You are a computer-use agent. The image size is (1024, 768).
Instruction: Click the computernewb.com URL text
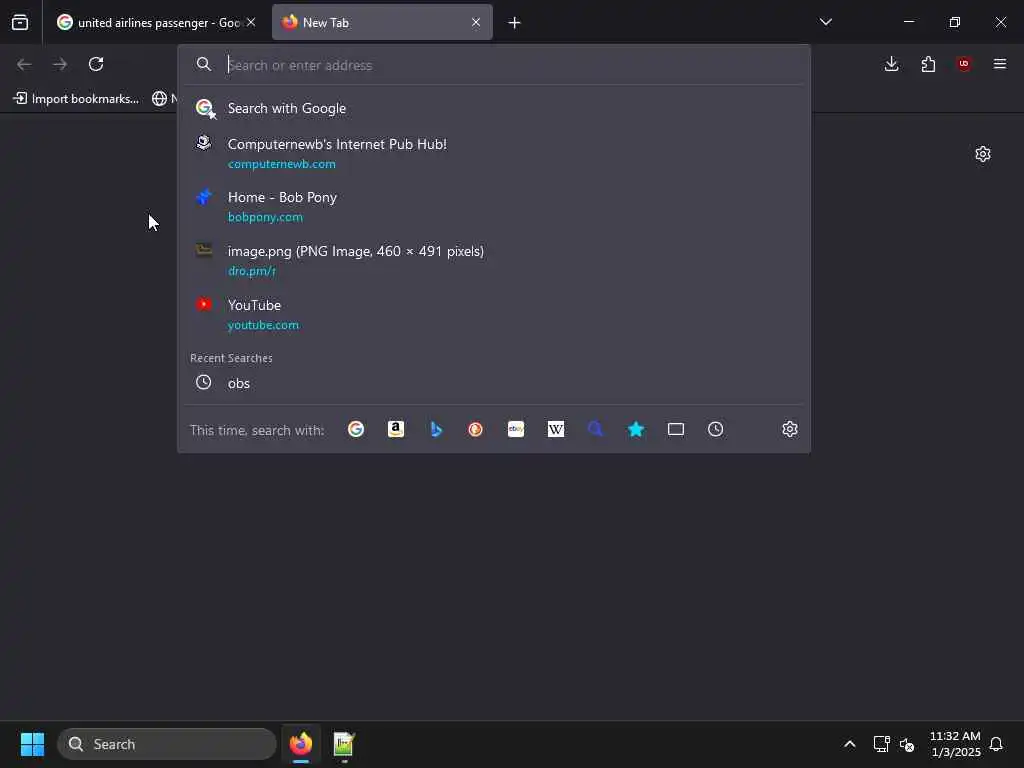pos(281,164)
